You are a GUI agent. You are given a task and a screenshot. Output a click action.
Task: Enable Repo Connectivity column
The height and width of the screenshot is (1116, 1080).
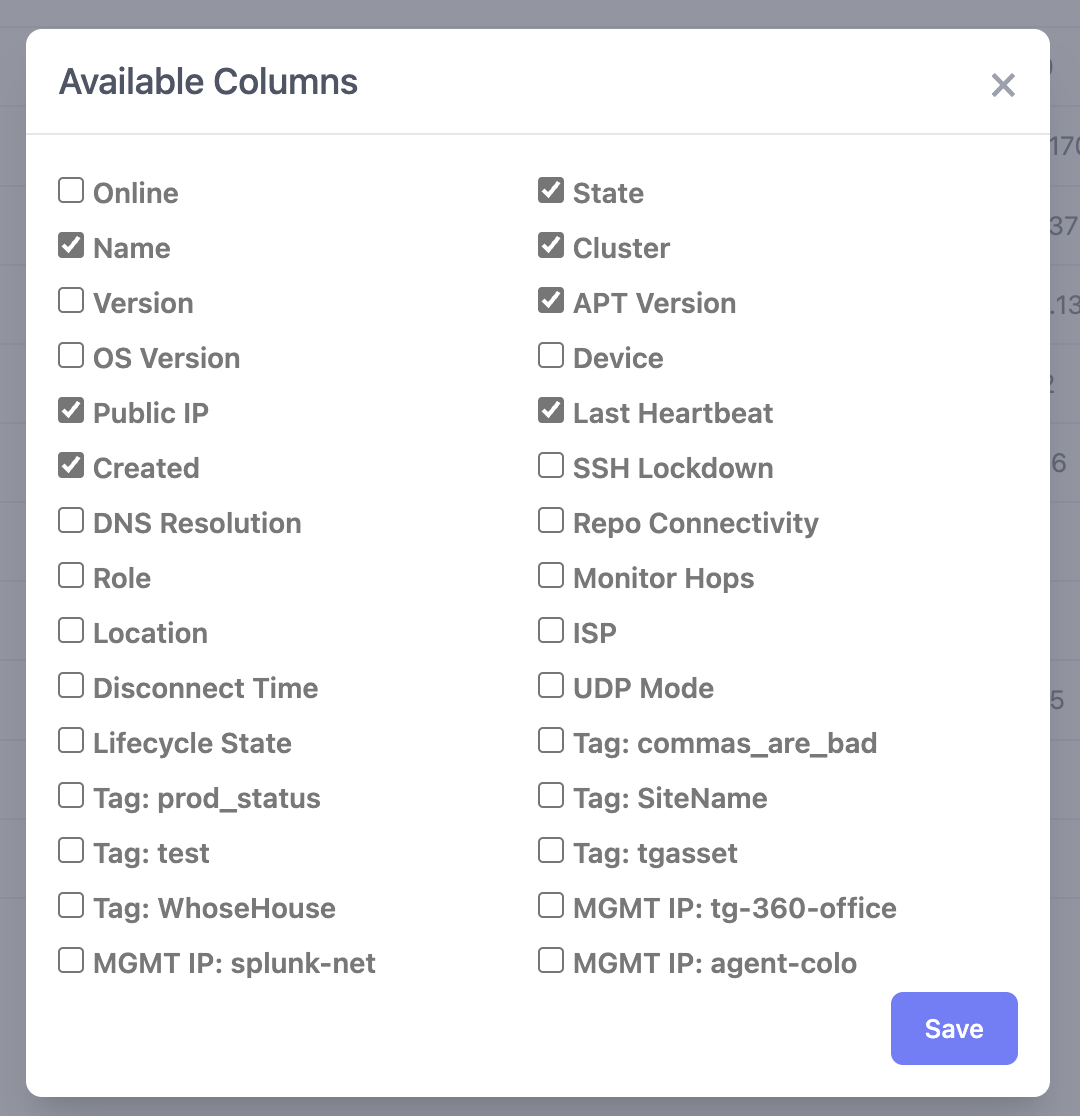coord(551,520)
